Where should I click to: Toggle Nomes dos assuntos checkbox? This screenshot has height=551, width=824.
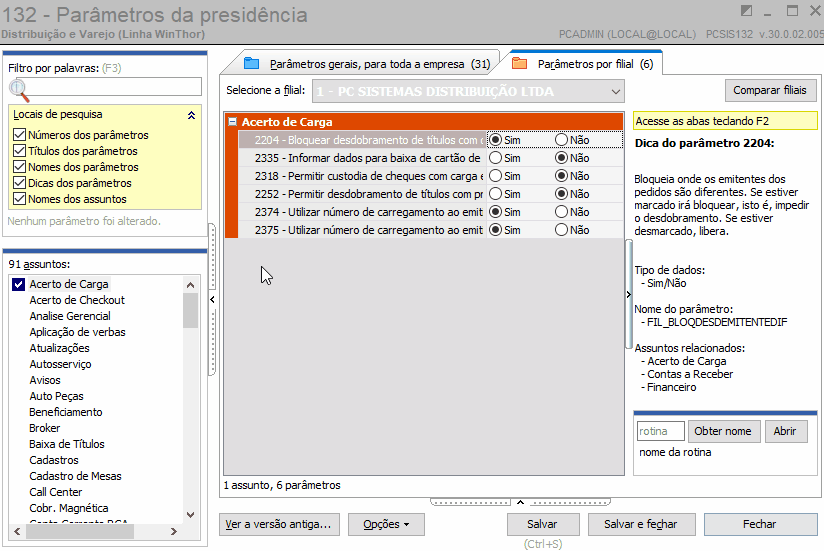pyautogui.click(x=19, y=199)
